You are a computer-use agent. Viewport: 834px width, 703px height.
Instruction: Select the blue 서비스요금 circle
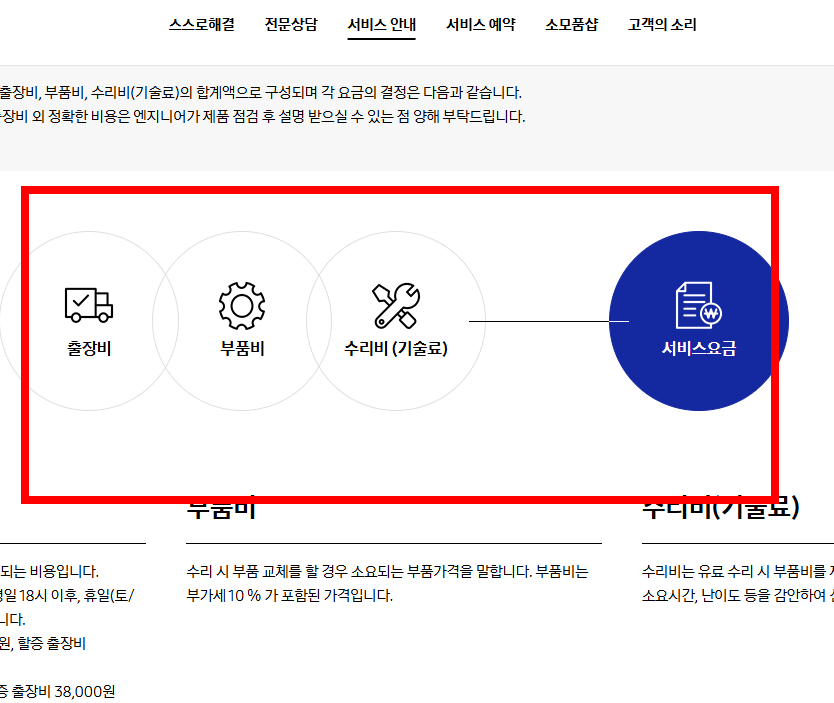pyautogui.click(x=697, y=320)
